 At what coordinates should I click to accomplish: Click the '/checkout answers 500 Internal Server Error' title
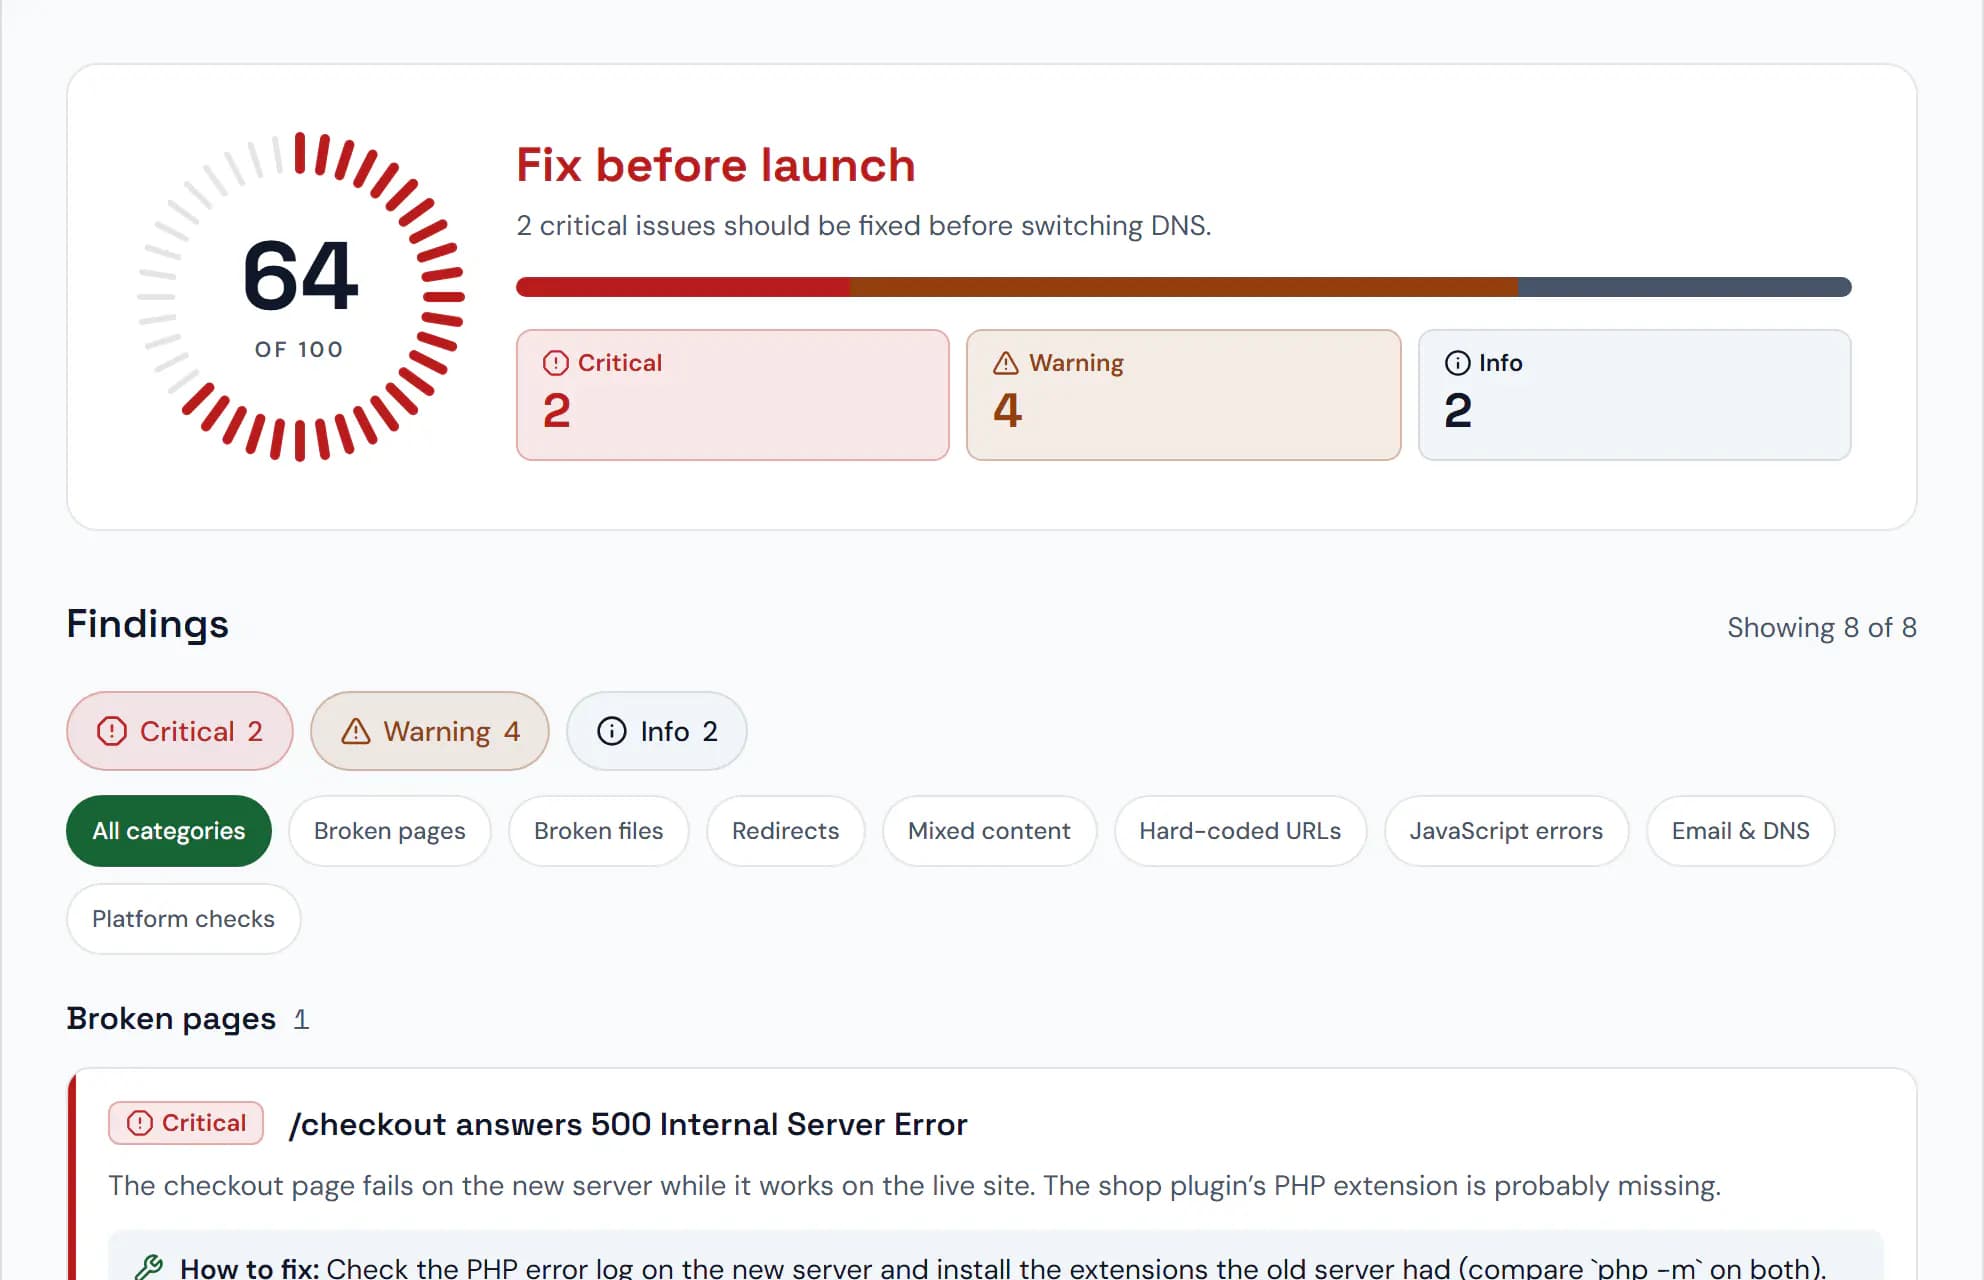628,1124
